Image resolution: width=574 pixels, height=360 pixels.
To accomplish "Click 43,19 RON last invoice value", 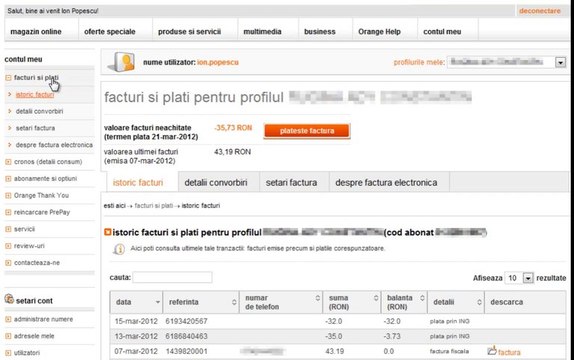I will [232, 152].
